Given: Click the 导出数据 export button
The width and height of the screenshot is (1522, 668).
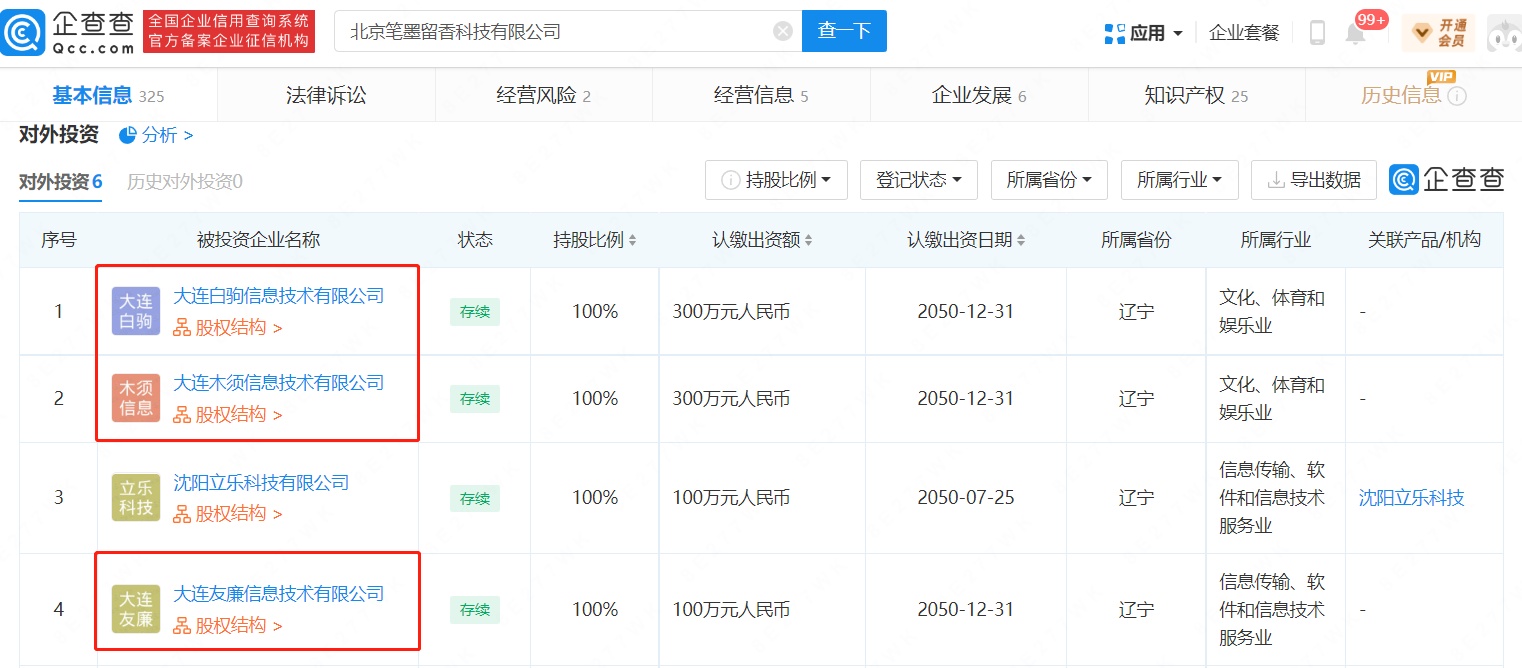Looking at the screenshot, I should 1313,180.
